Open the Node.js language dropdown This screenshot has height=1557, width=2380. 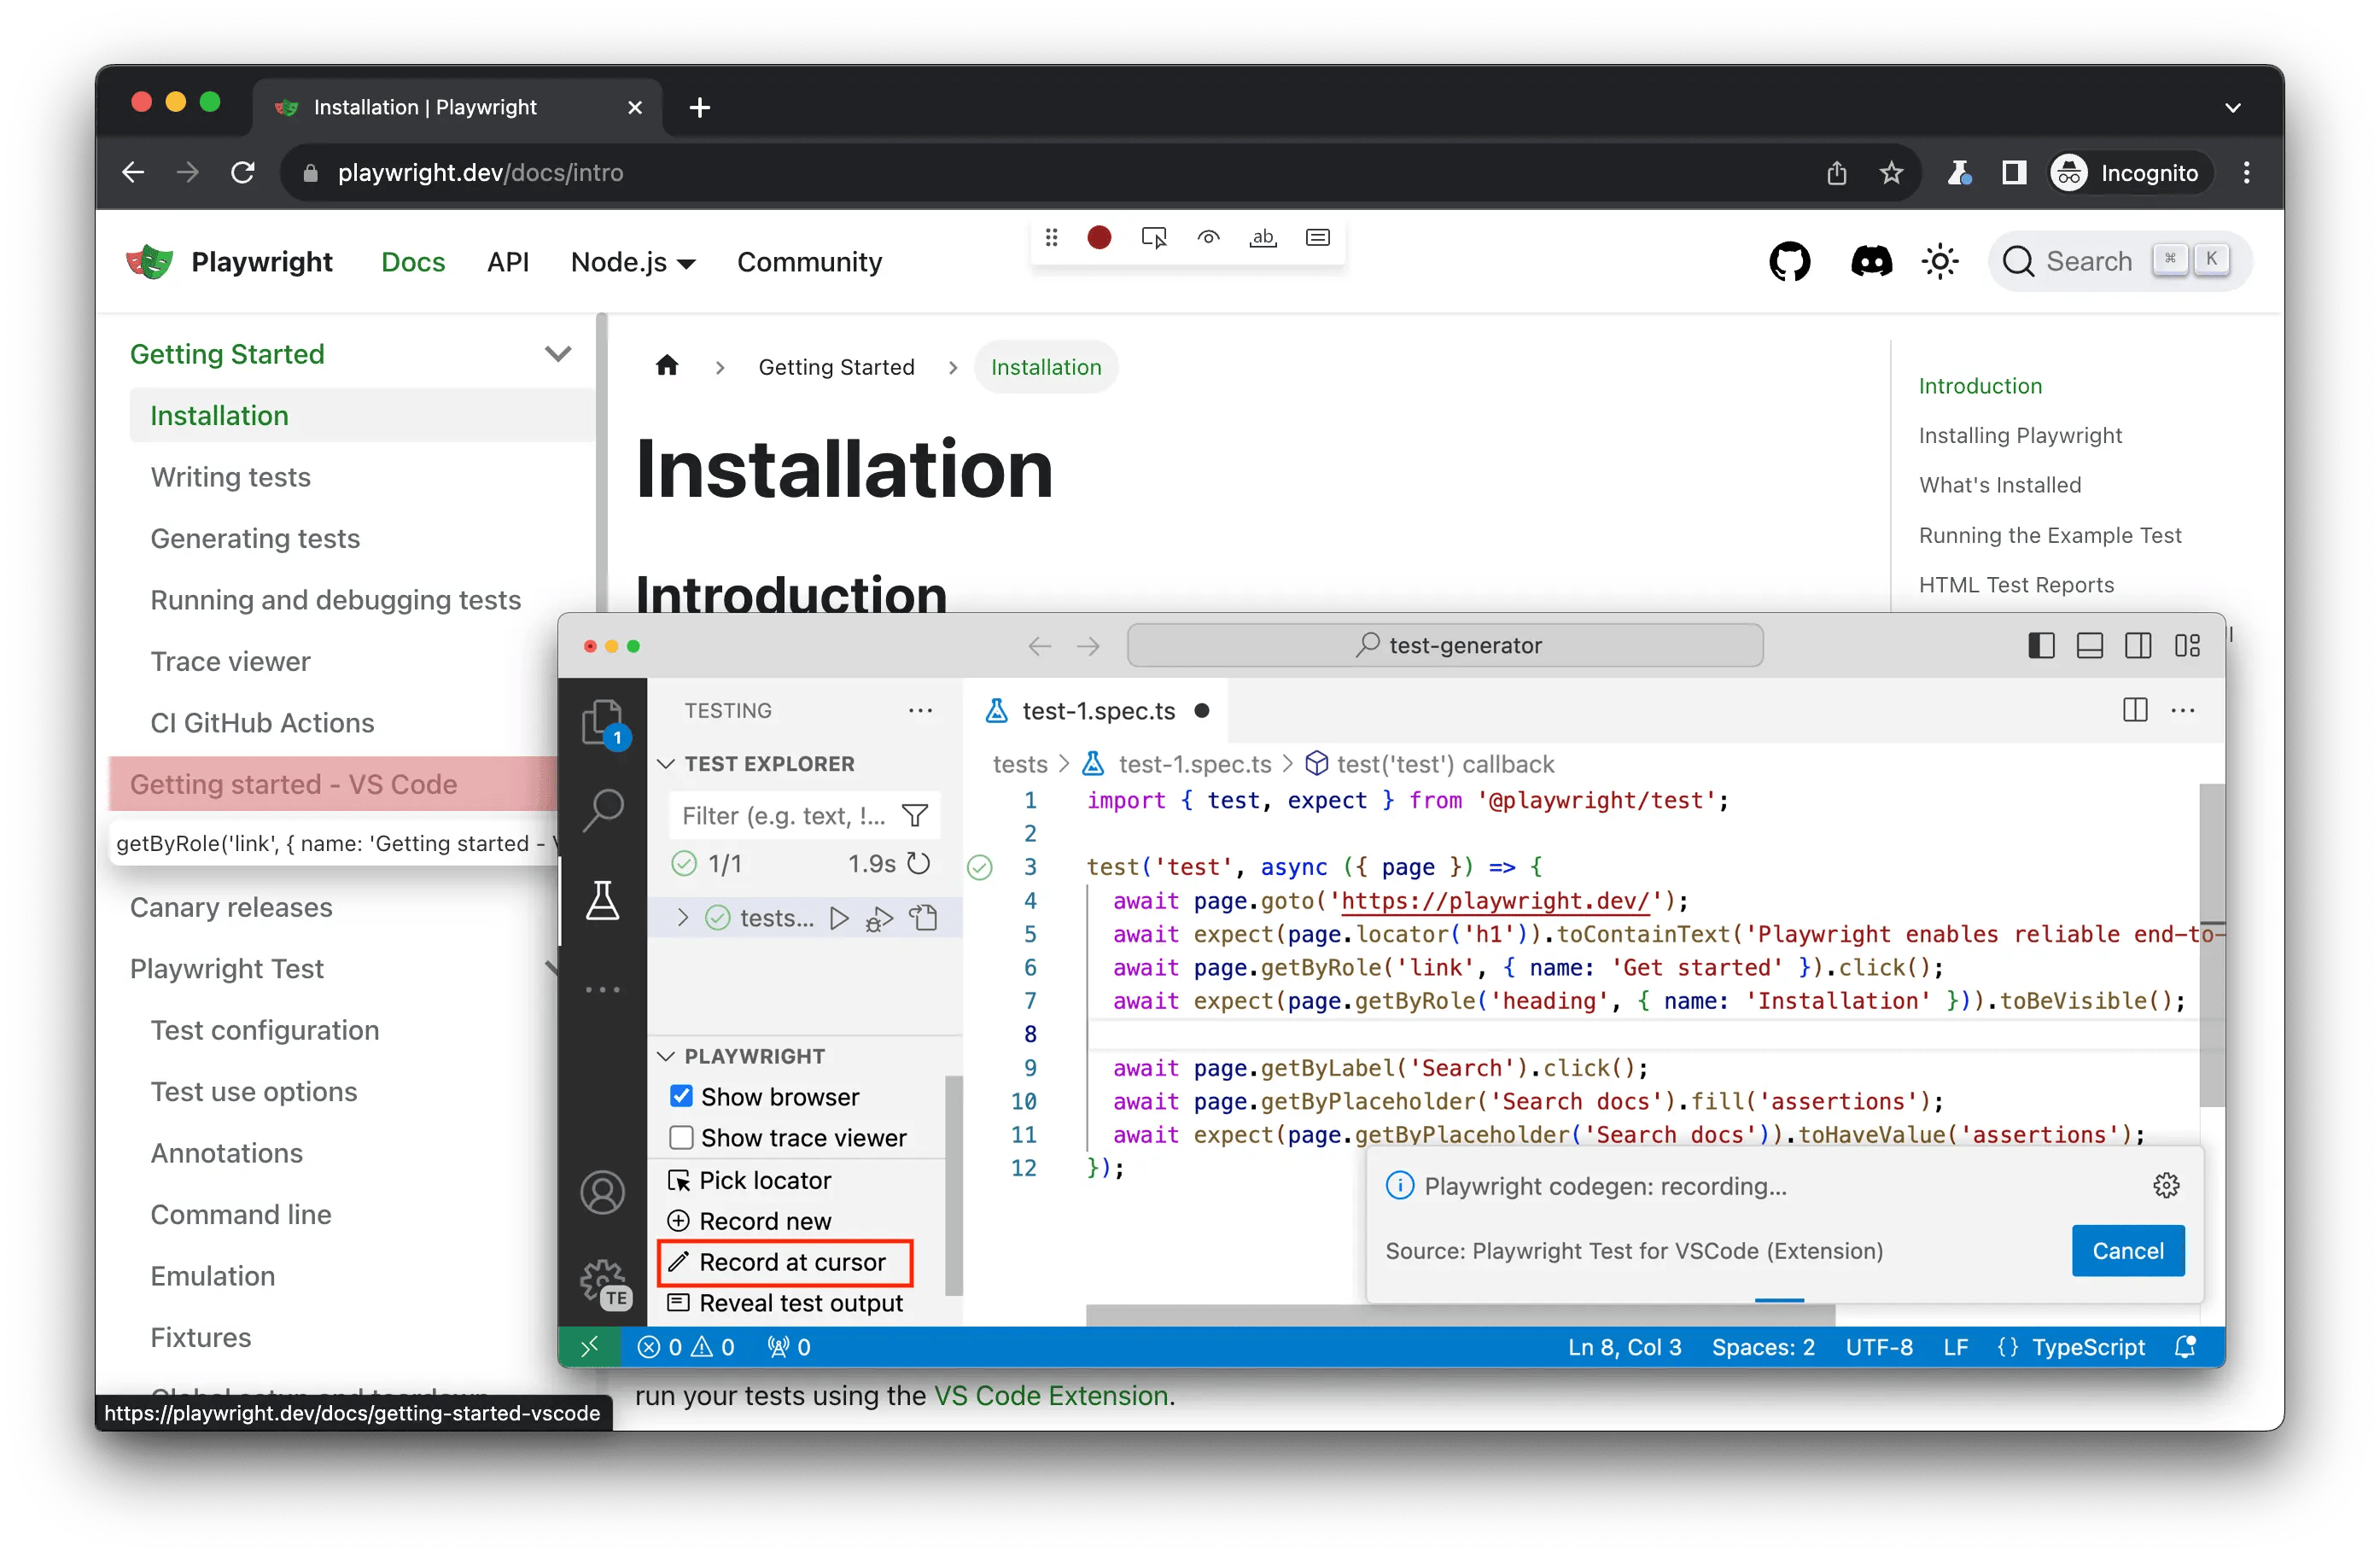[633, 262]
